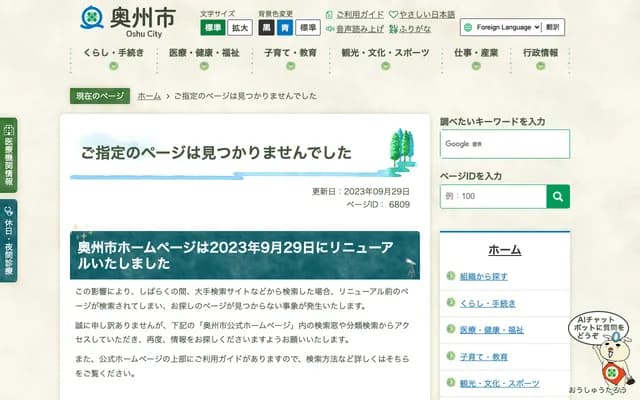Image resolution: width=640 pixels, height=400 pixels.
Task: Open the 医療機関情報 side tab
Action: click(9, 156)
